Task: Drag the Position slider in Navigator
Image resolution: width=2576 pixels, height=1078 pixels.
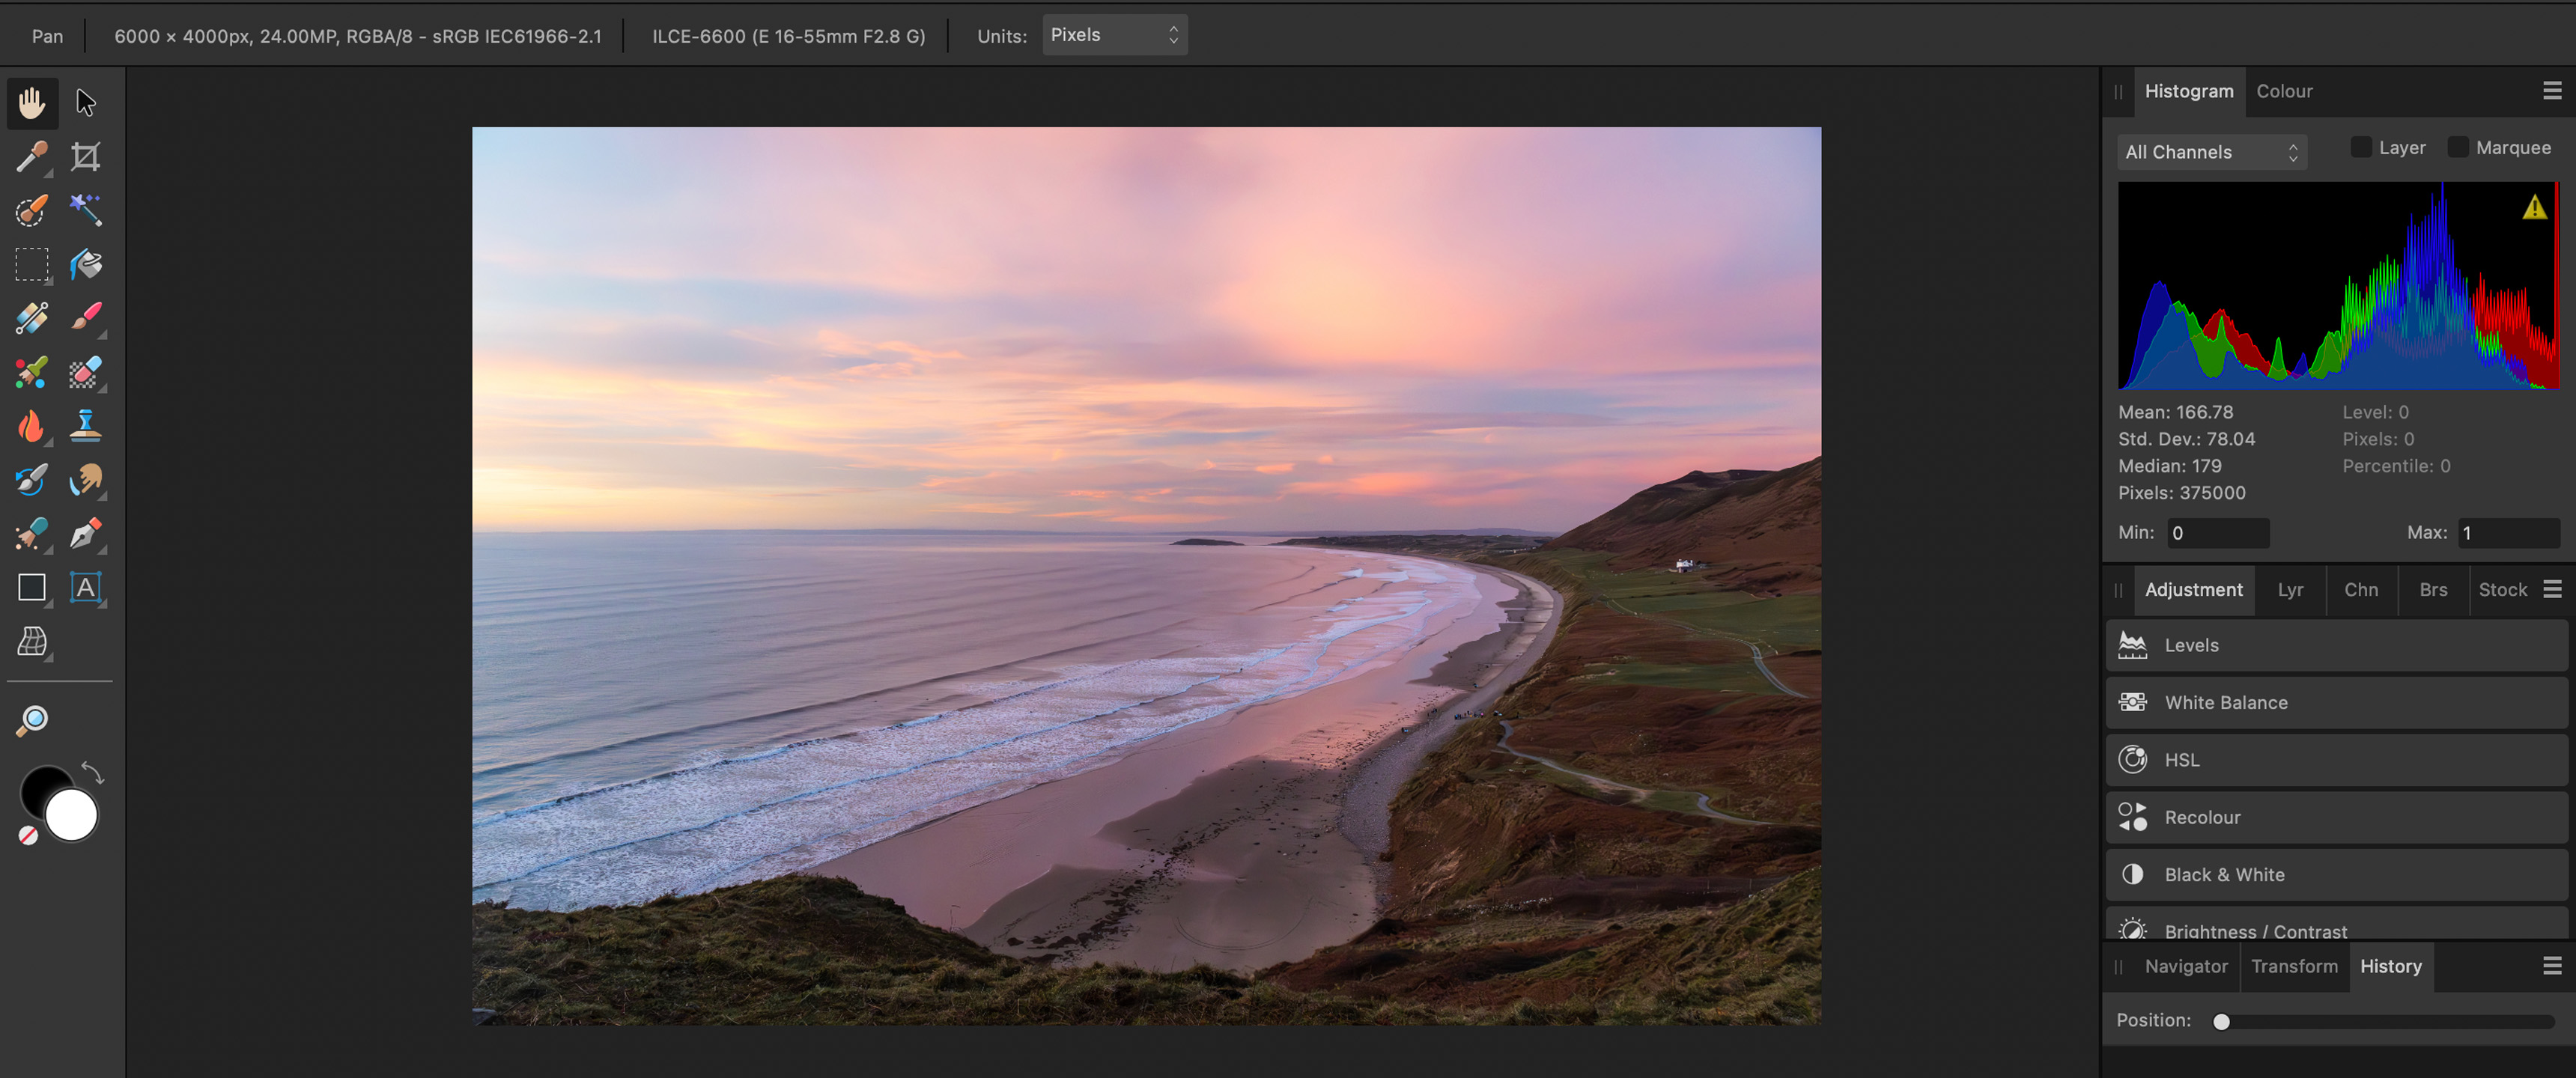Action: 2221,1019
